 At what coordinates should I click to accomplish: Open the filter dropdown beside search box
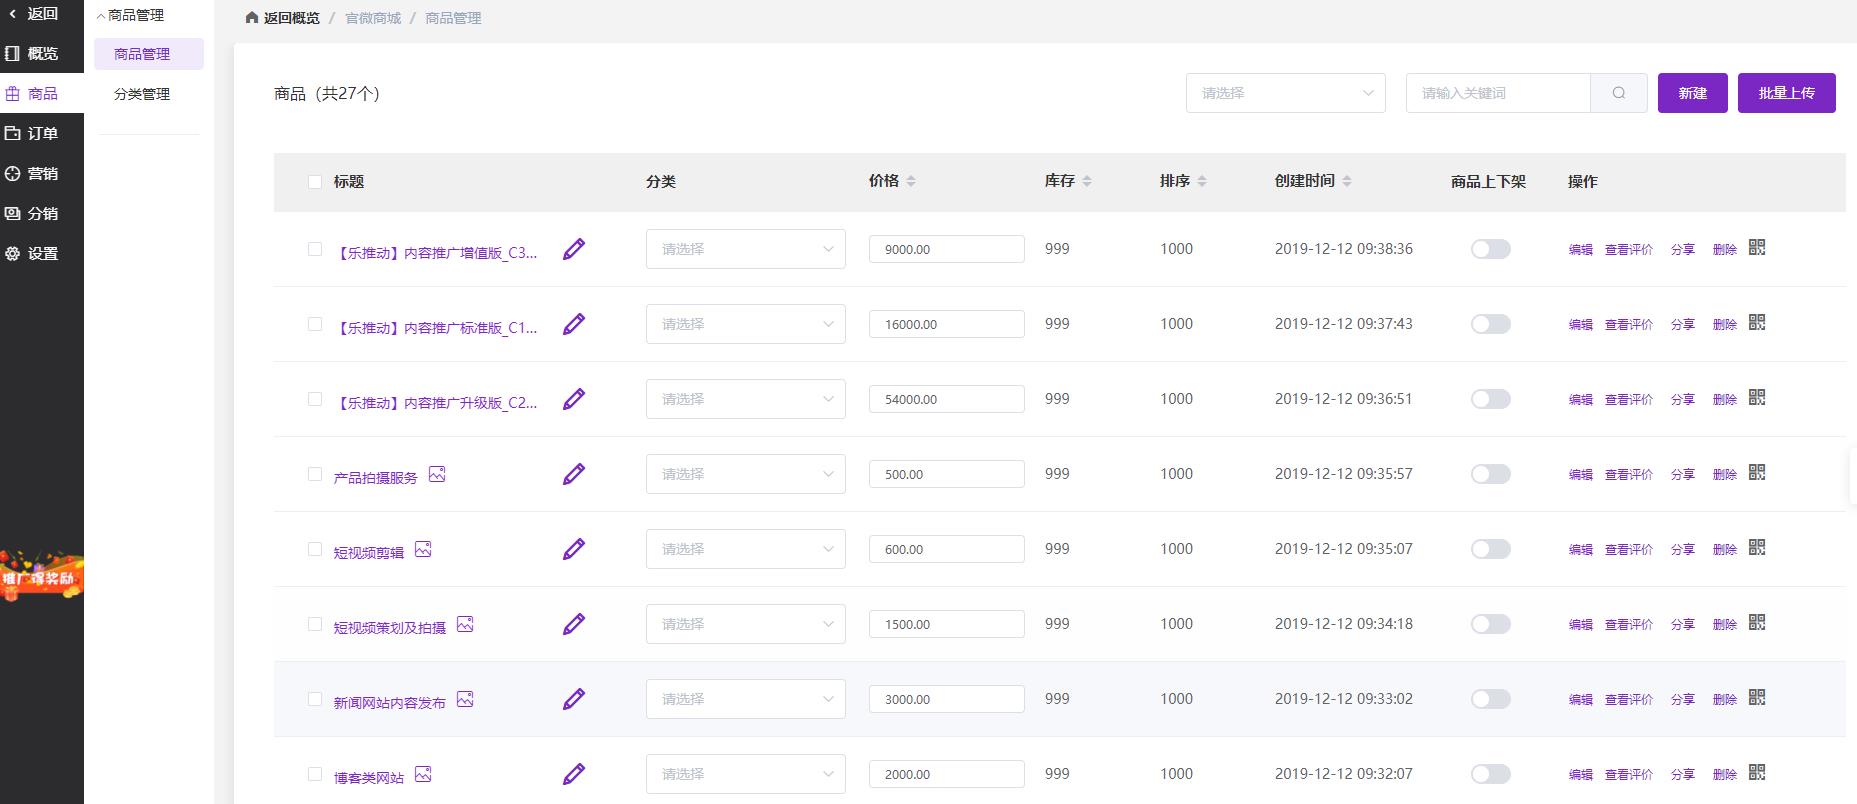tap(1285, 93)
